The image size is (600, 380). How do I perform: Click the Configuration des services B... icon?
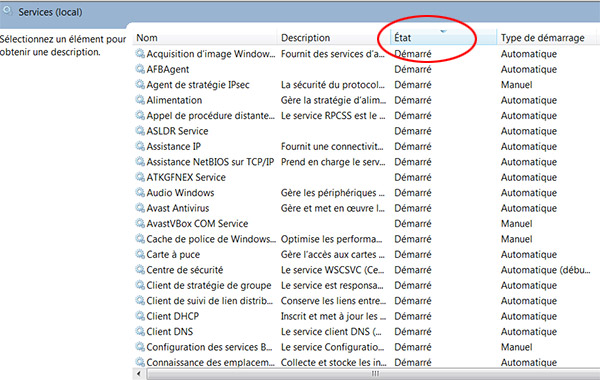[x=140, y=347]
